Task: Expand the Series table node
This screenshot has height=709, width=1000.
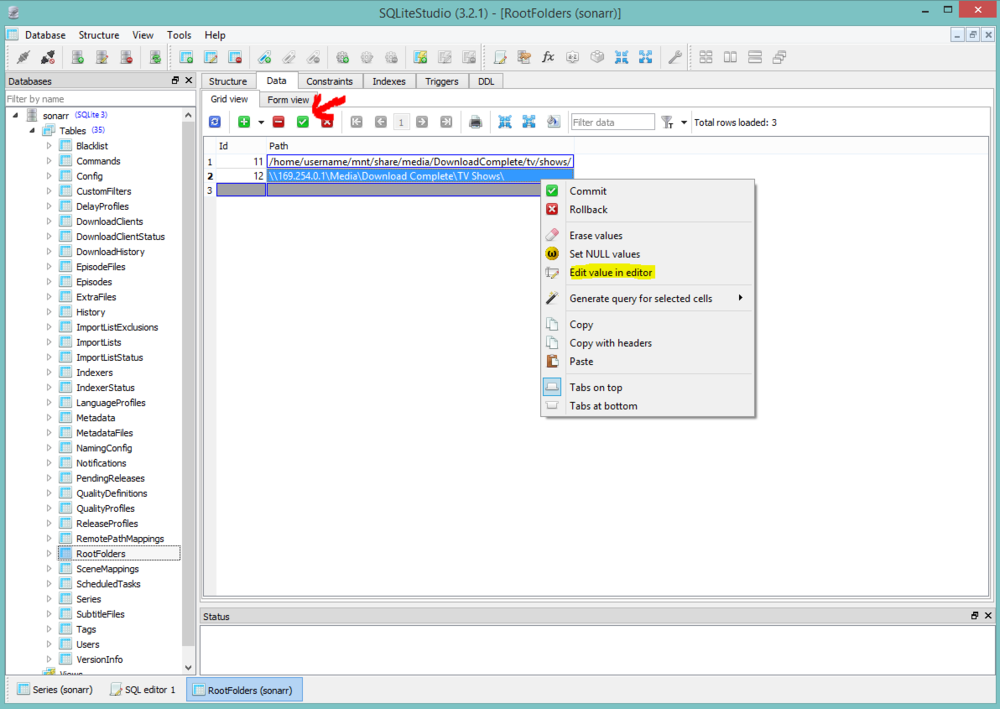Action: 49,599
